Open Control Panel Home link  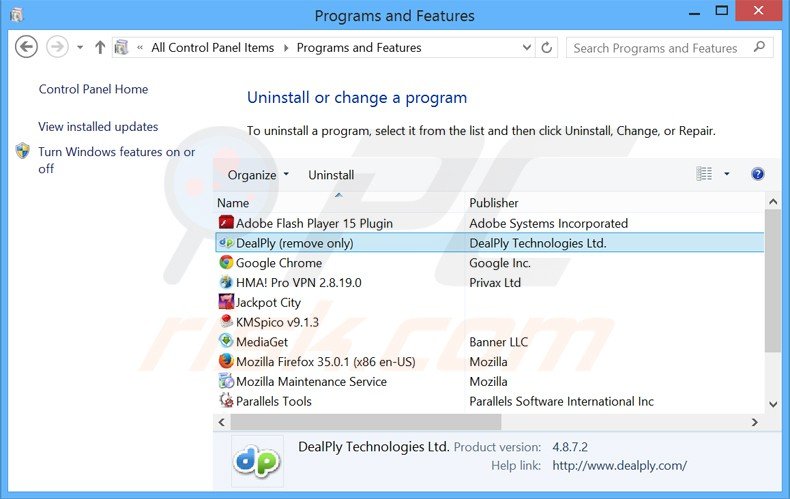[93, 89]
